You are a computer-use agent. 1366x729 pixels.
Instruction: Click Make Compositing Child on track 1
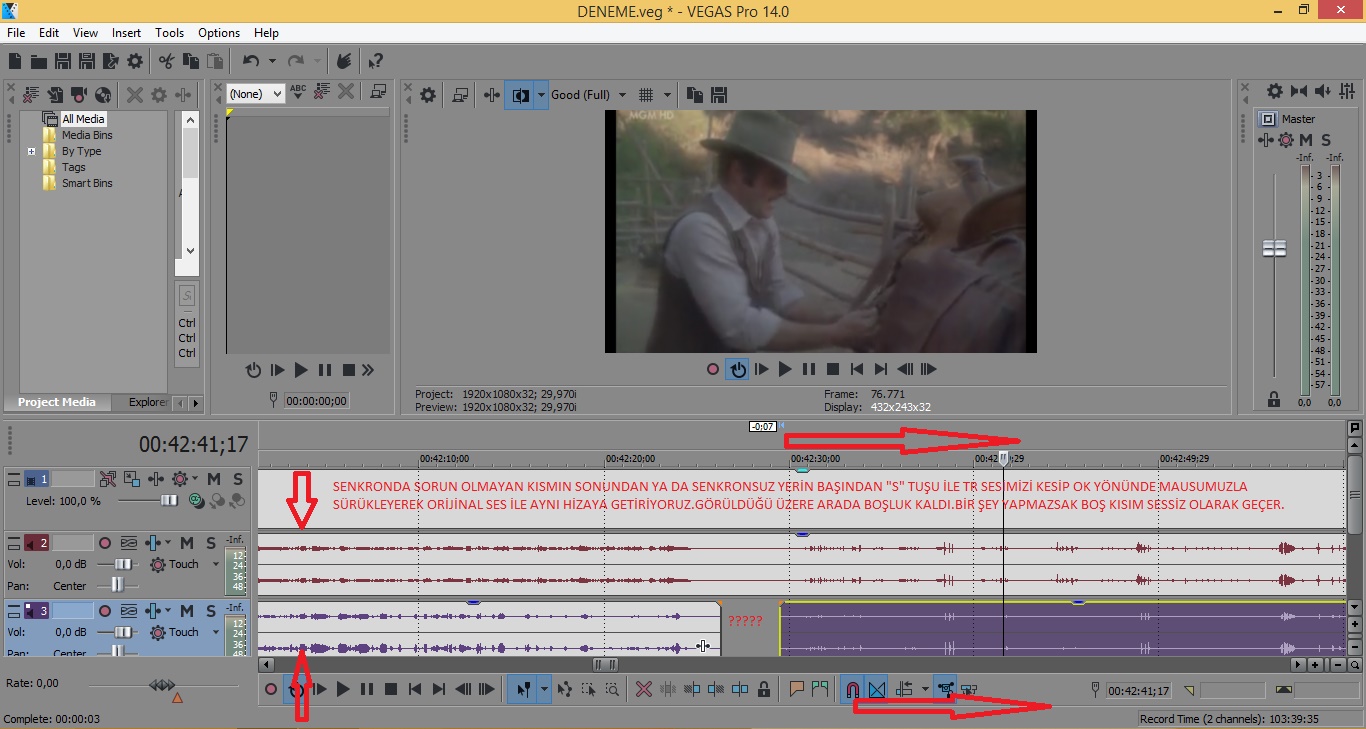(237, 501)
